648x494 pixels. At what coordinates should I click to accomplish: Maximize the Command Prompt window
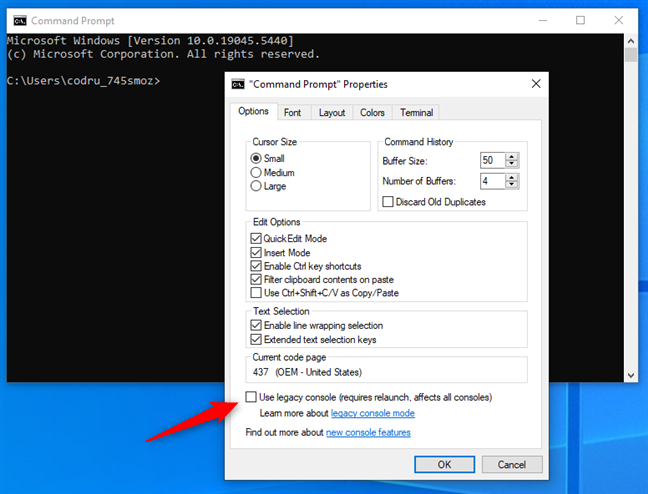coord(580,20)
